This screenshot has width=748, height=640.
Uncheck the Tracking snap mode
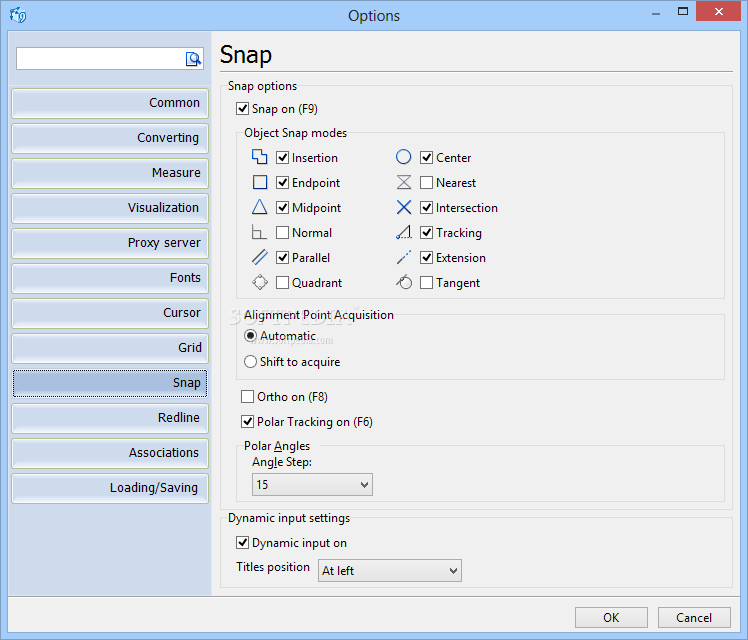pyautogui.click(x=426, y=233)
